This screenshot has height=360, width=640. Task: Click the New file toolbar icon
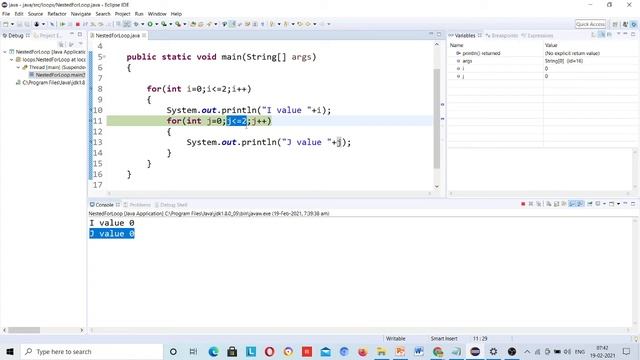pyautogui.click(x=6, y=24)
